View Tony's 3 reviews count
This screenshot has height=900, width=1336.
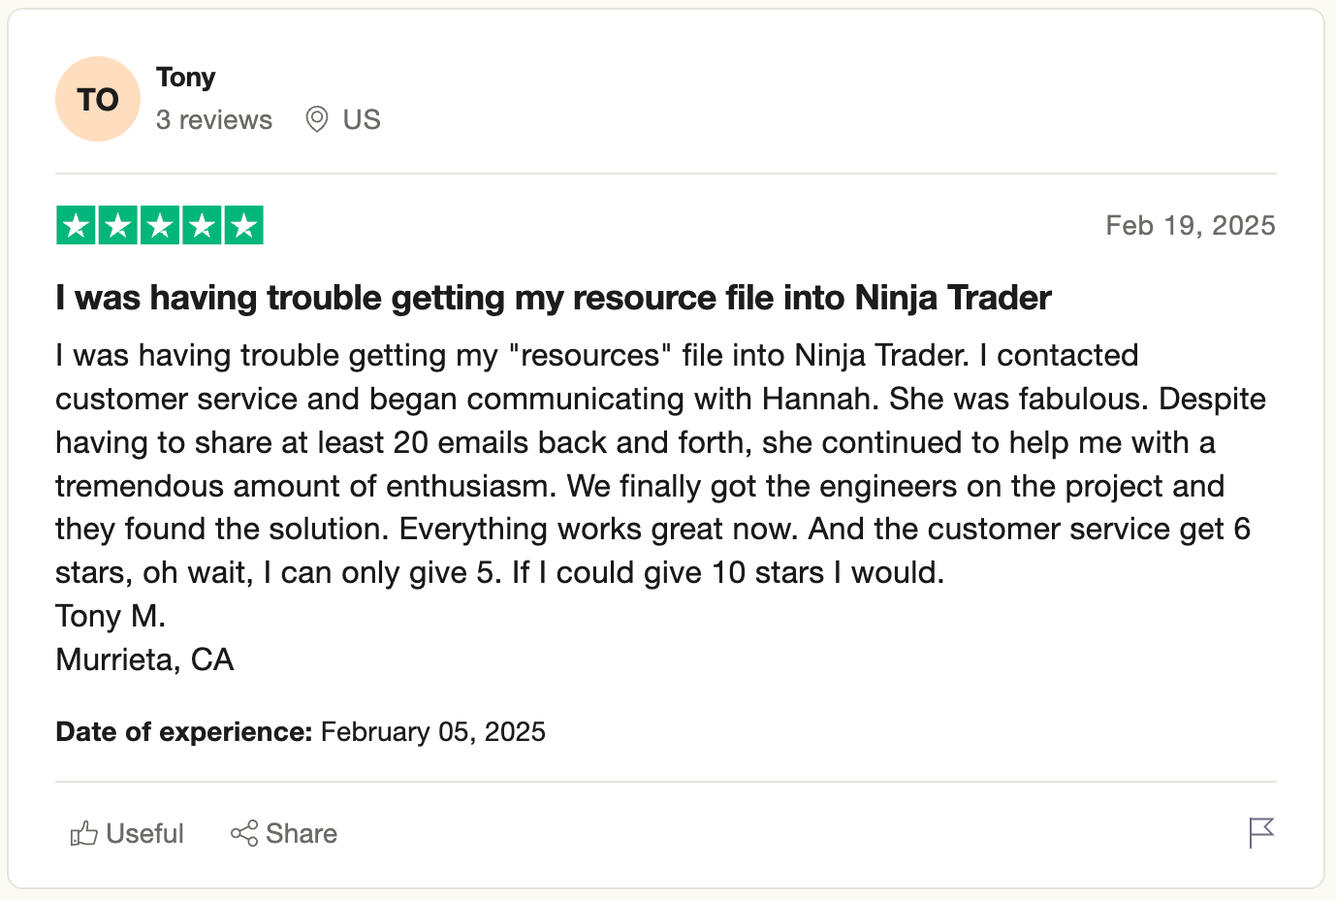coord(214,120)
